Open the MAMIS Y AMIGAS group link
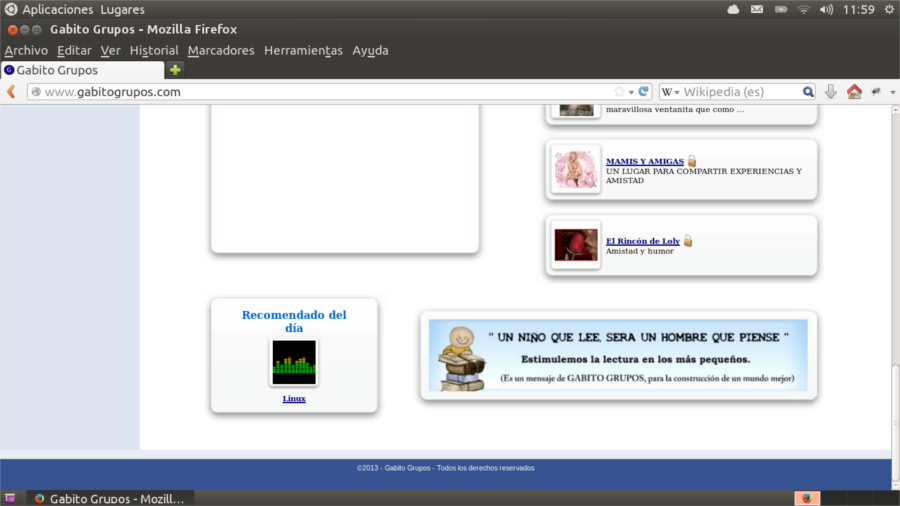Screen dimensions: 900x506 [644, 161]
